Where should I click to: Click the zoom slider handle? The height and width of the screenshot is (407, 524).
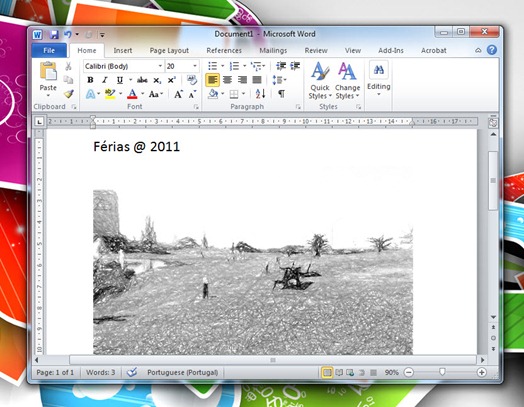pos(442,372)
